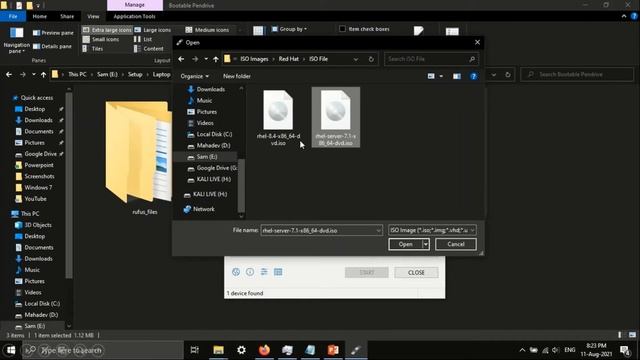Open File tab in Explorer

(x=13, y=16)
